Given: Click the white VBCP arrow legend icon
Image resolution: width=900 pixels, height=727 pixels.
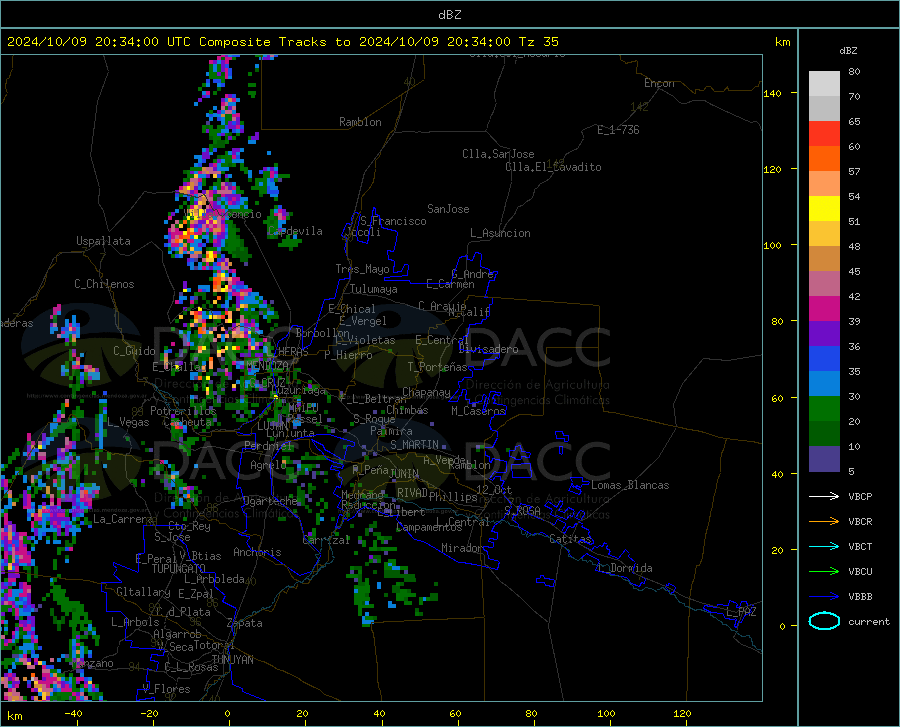Looking at the screenshot, I should pos(824,496).
